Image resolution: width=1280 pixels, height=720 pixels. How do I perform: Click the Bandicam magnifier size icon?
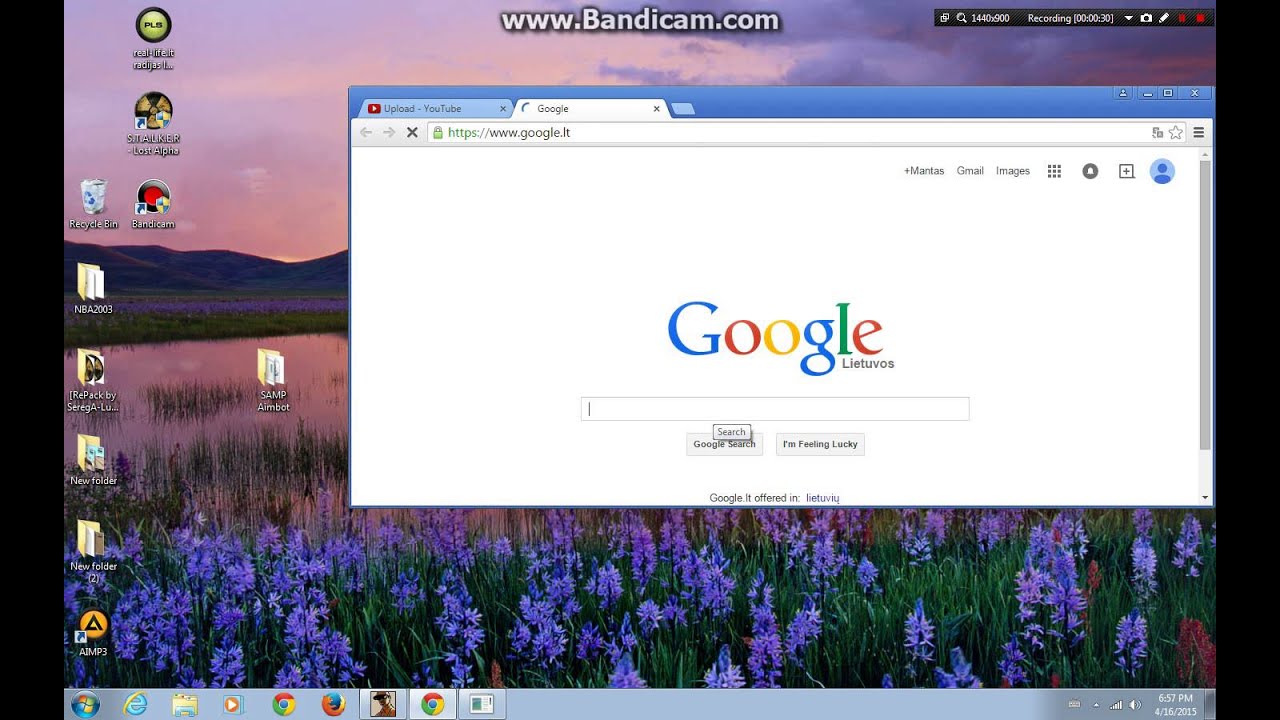(961, 18)
